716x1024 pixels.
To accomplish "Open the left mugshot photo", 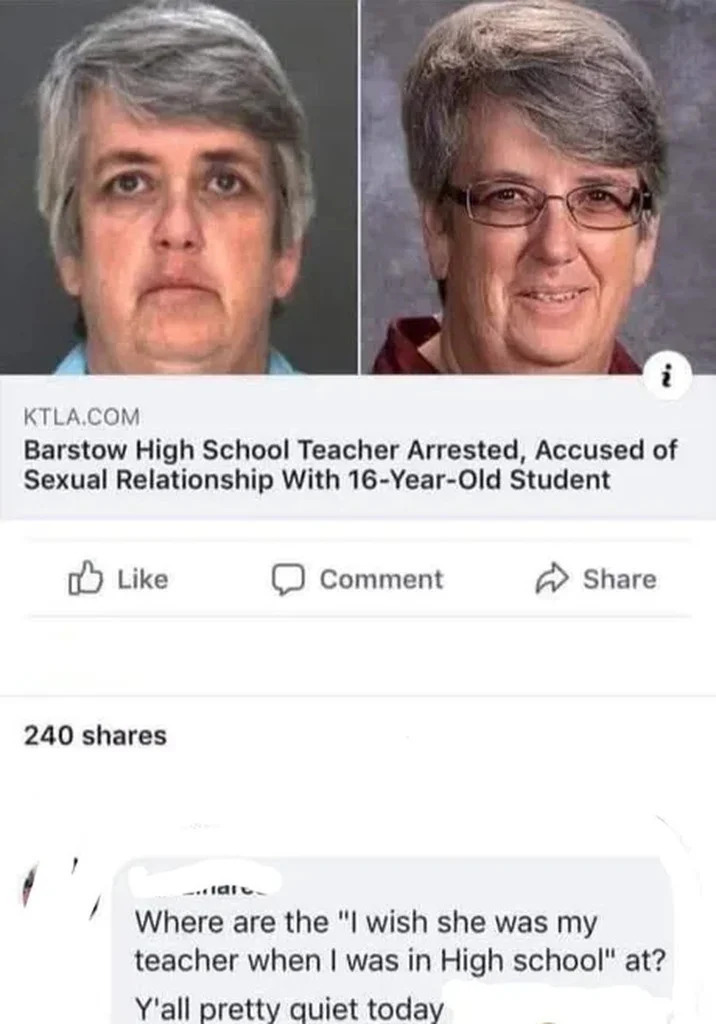I will click(178, 187).
